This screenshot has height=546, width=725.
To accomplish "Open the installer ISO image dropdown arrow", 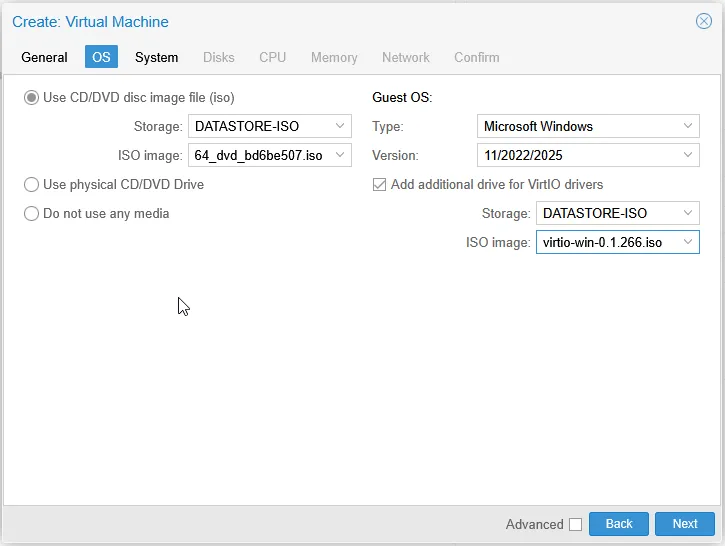I will (340, 155).
